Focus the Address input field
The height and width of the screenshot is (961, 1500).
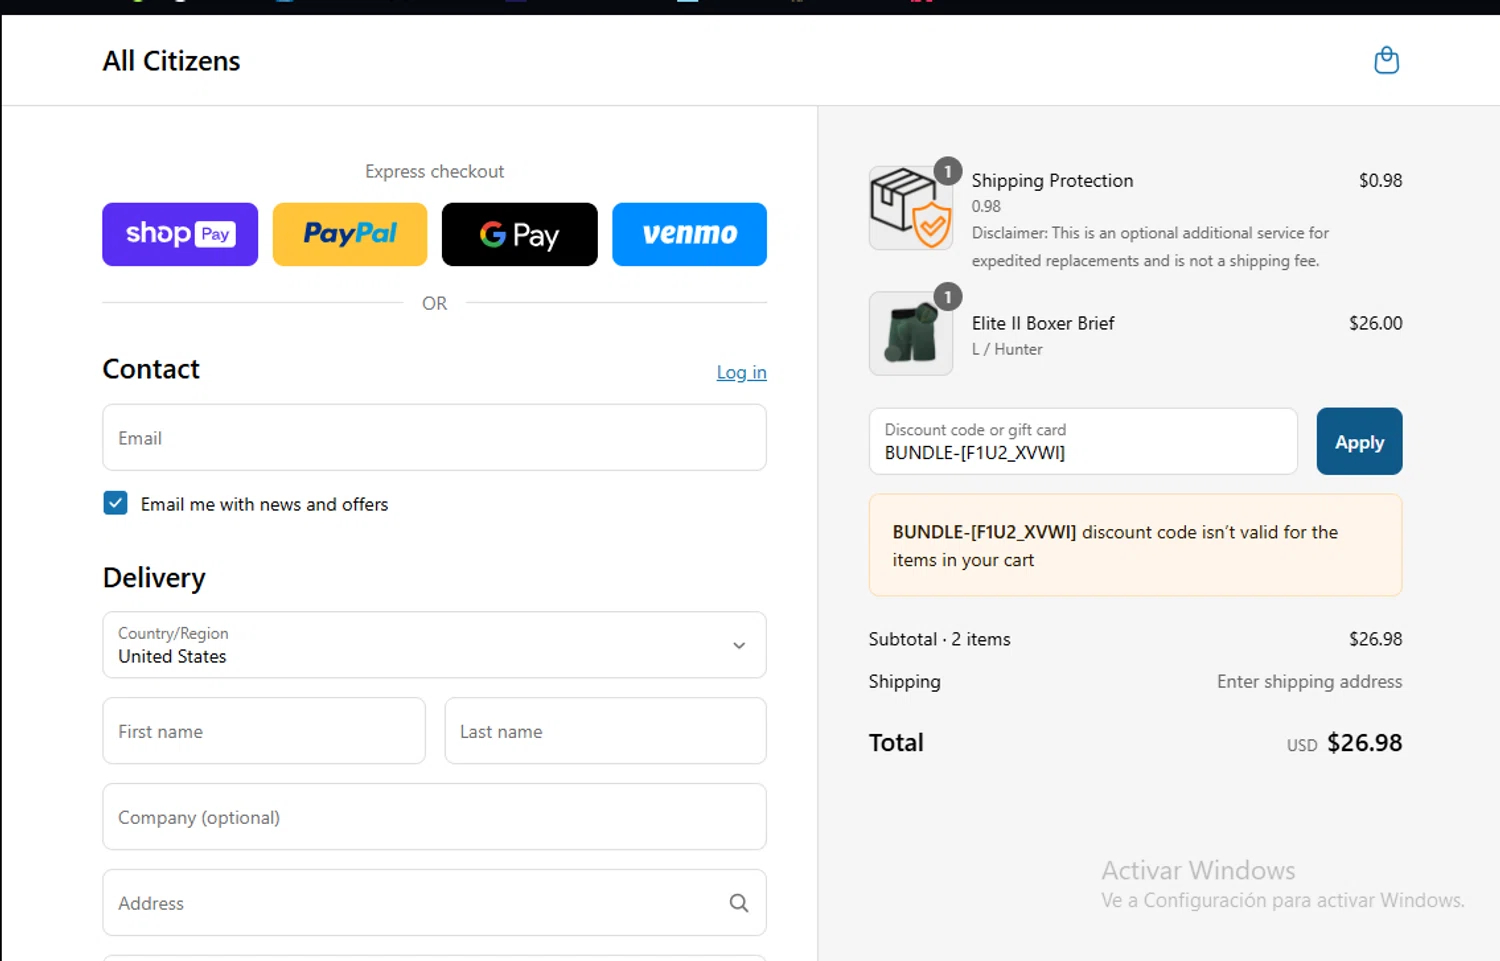point(434,903)
